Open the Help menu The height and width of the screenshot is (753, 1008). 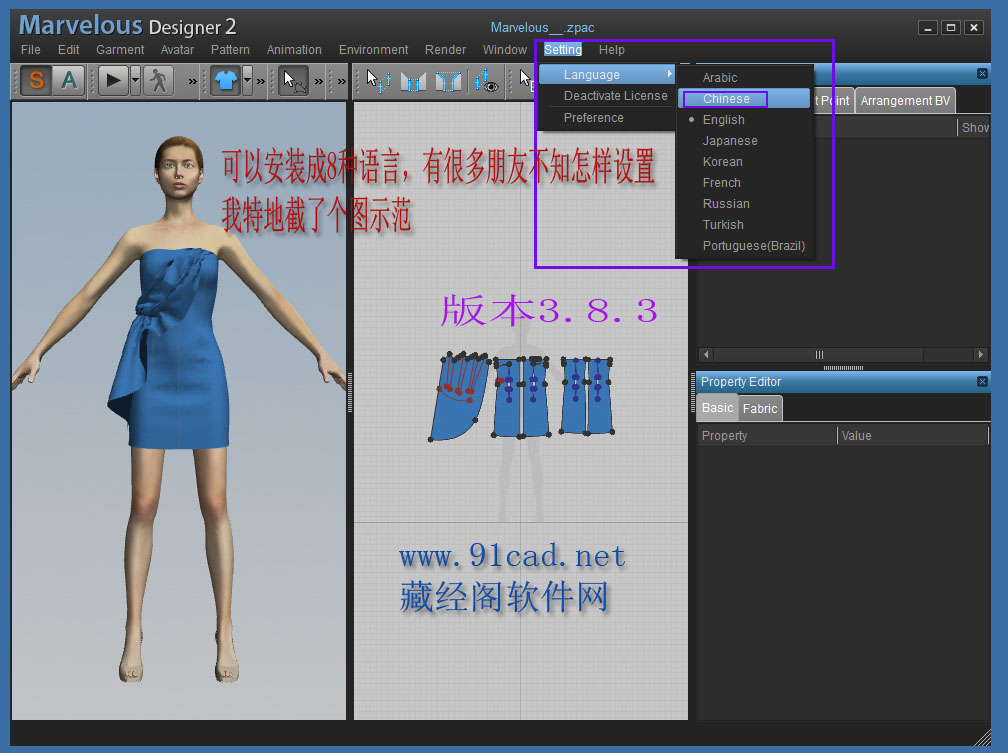tap(611, 50)
